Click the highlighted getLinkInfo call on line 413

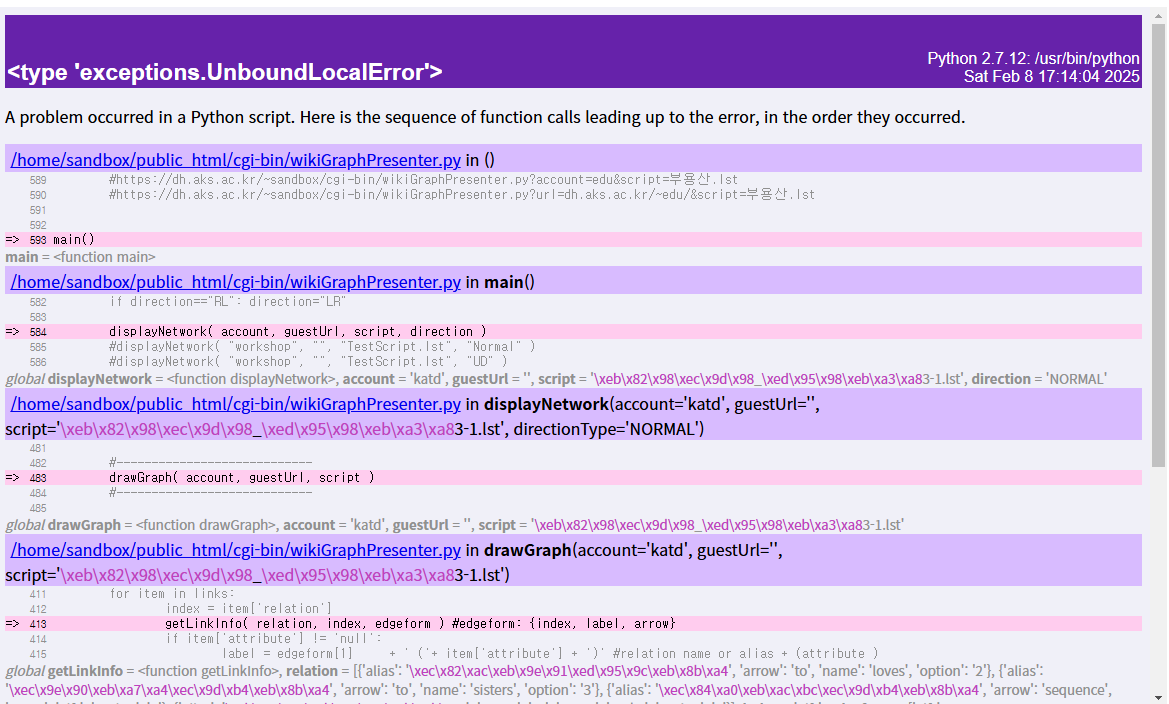click(420, 623)
